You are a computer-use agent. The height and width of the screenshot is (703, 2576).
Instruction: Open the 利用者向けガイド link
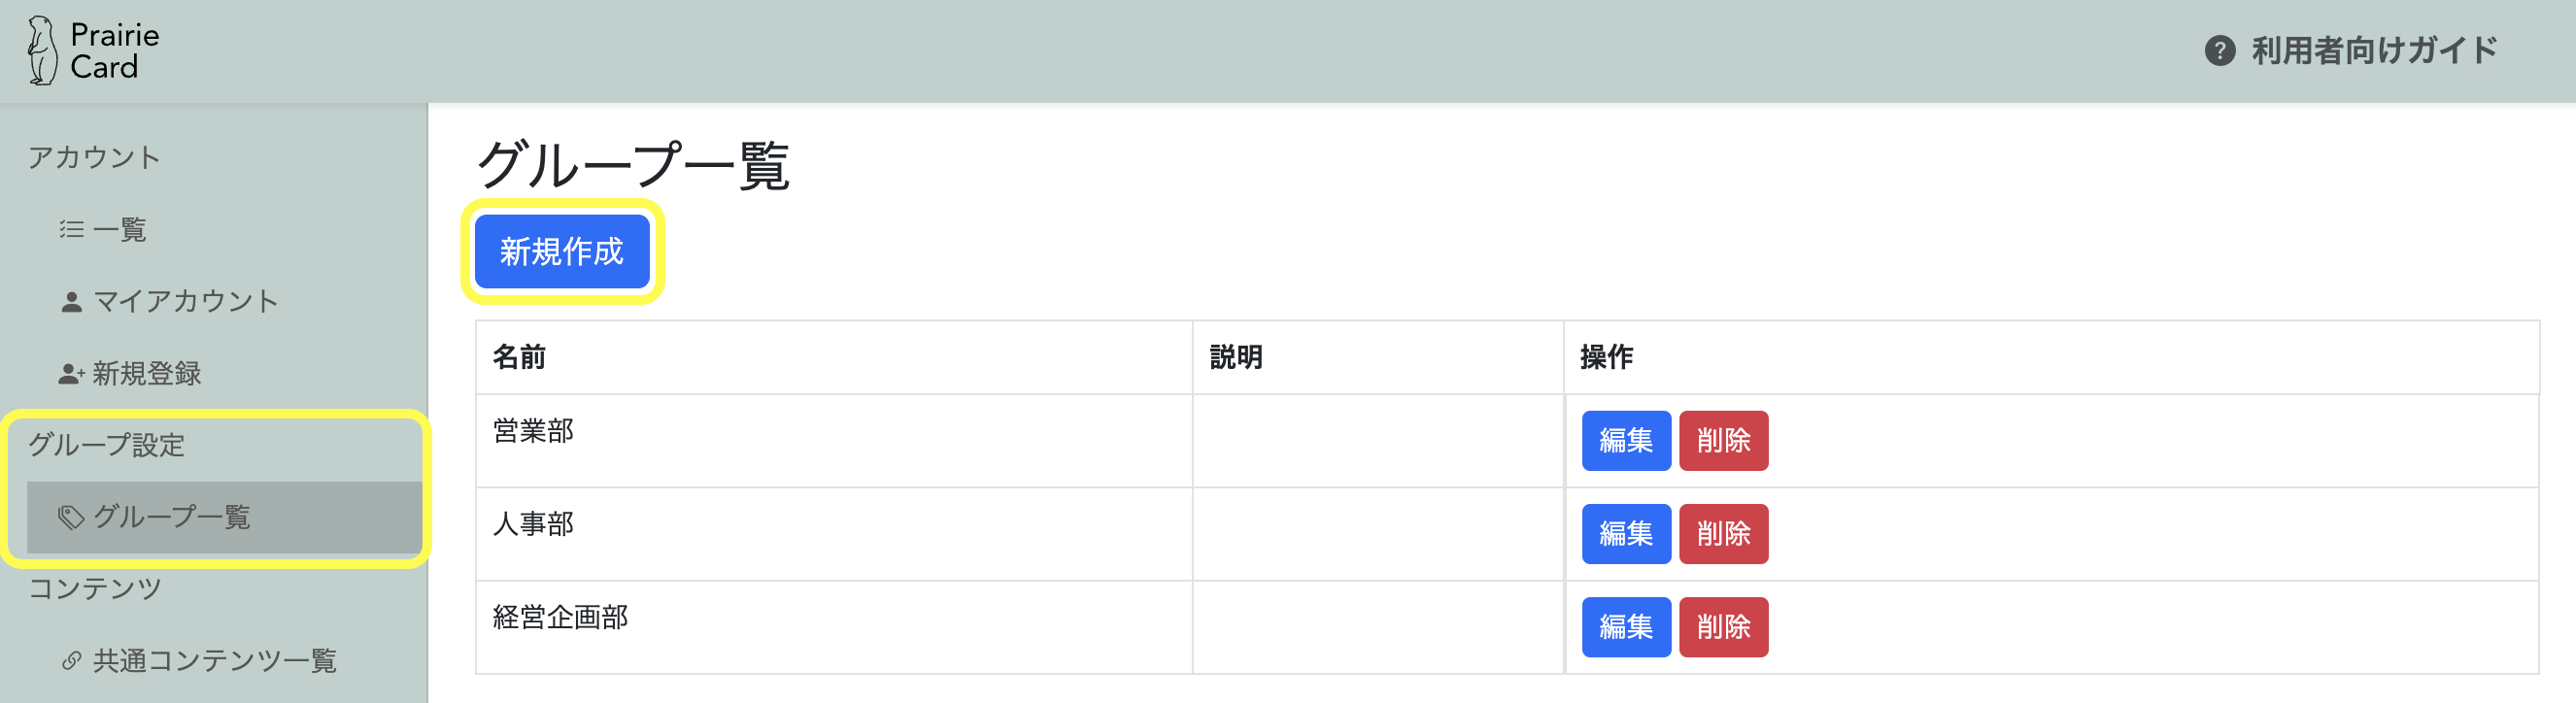2373,51
